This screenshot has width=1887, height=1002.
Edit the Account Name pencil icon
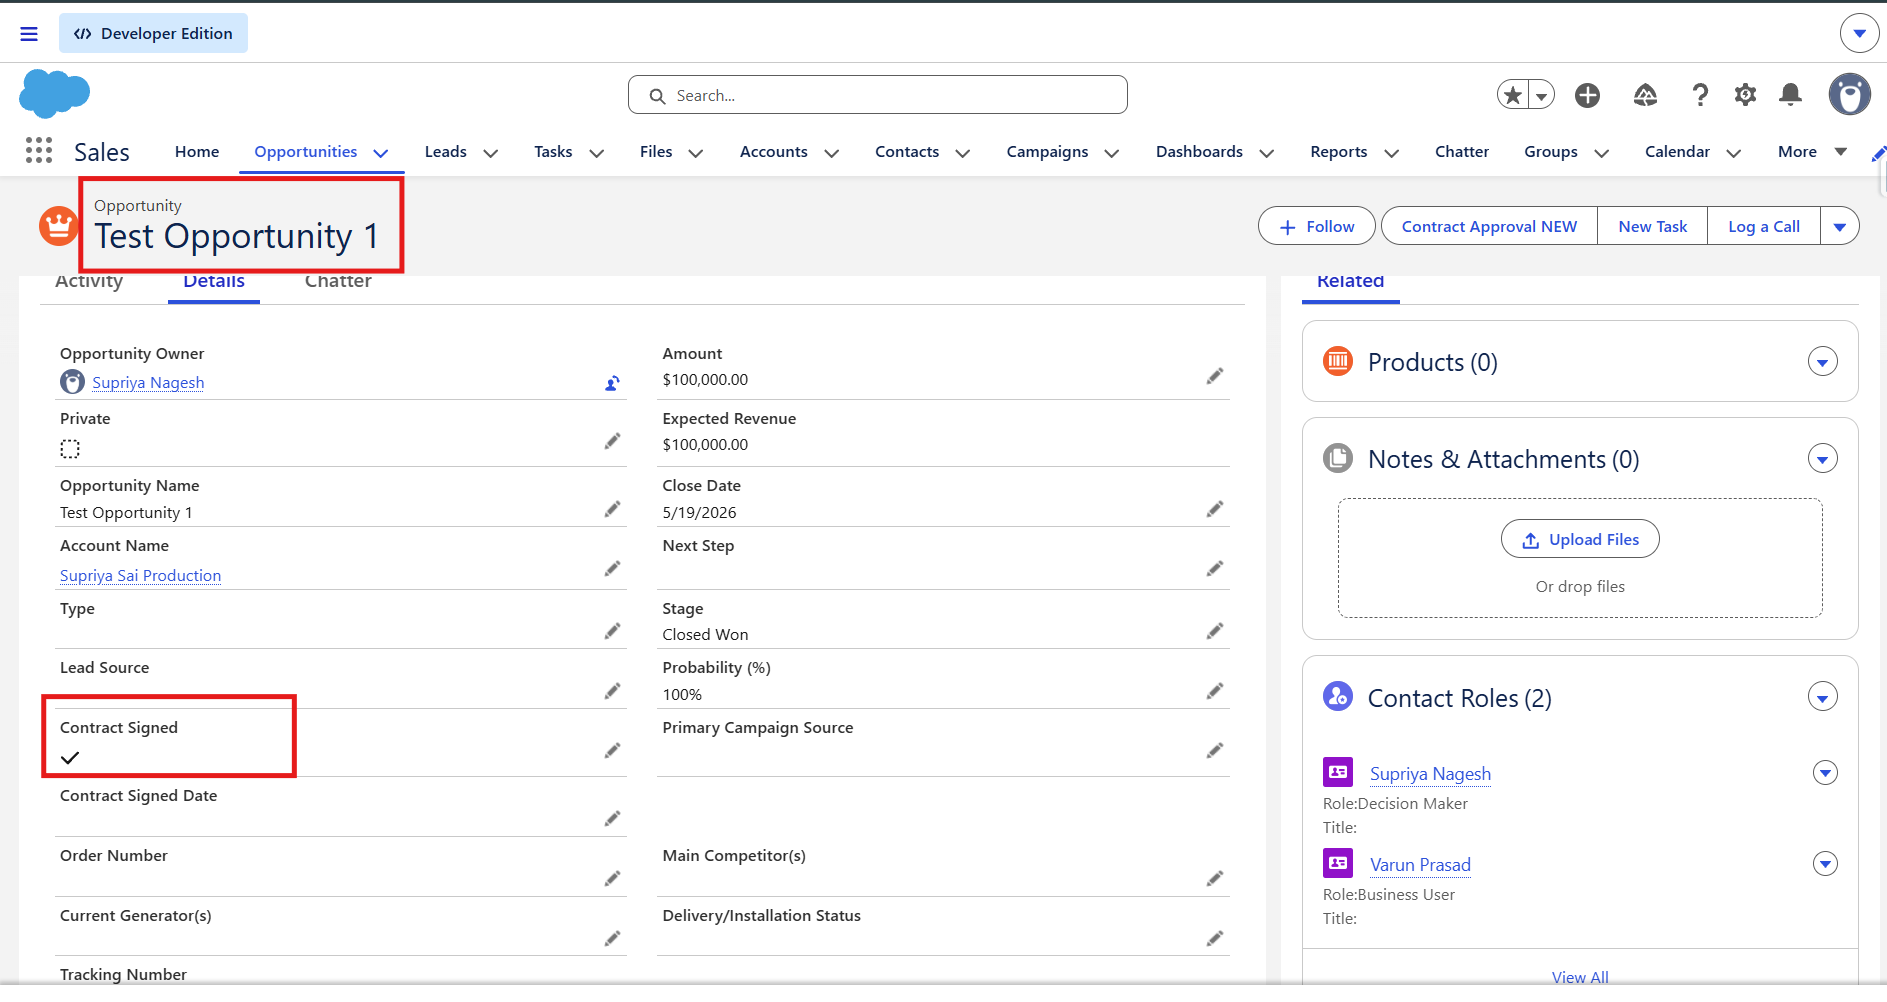[x=612, y=568]
